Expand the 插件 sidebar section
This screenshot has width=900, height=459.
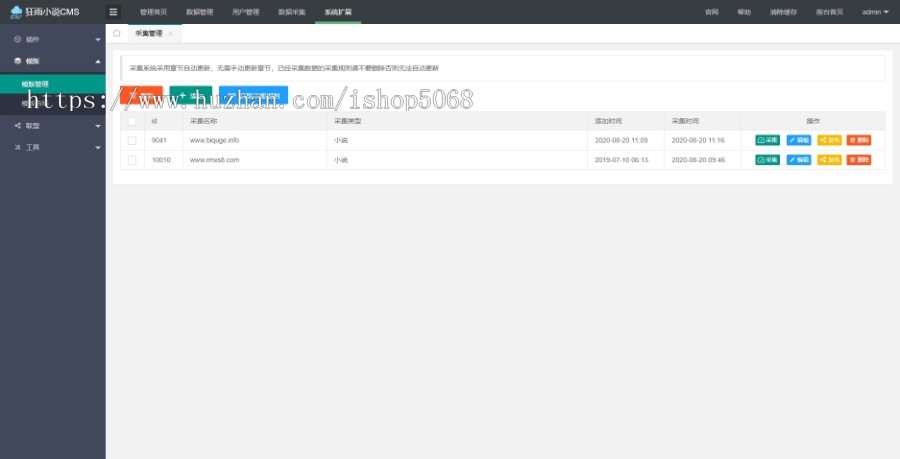tap(53, 39)
